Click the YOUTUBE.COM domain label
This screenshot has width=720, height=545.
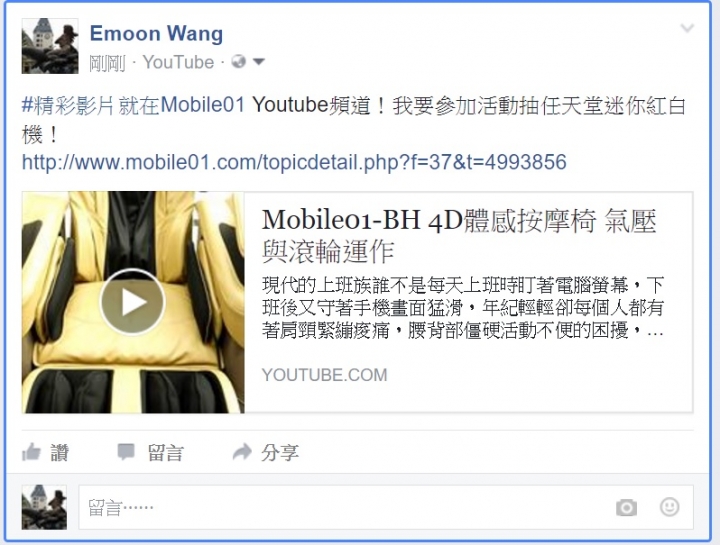[325, 375]
